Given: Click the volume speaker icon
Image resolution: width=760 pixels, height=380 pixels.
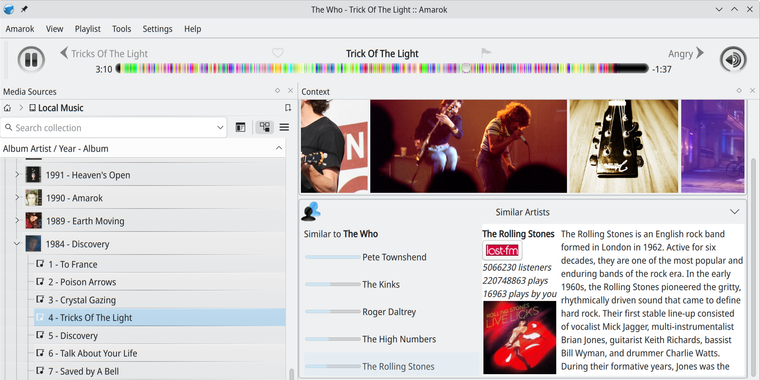Looking at the screenshot, I should click(x=733, y=60).
